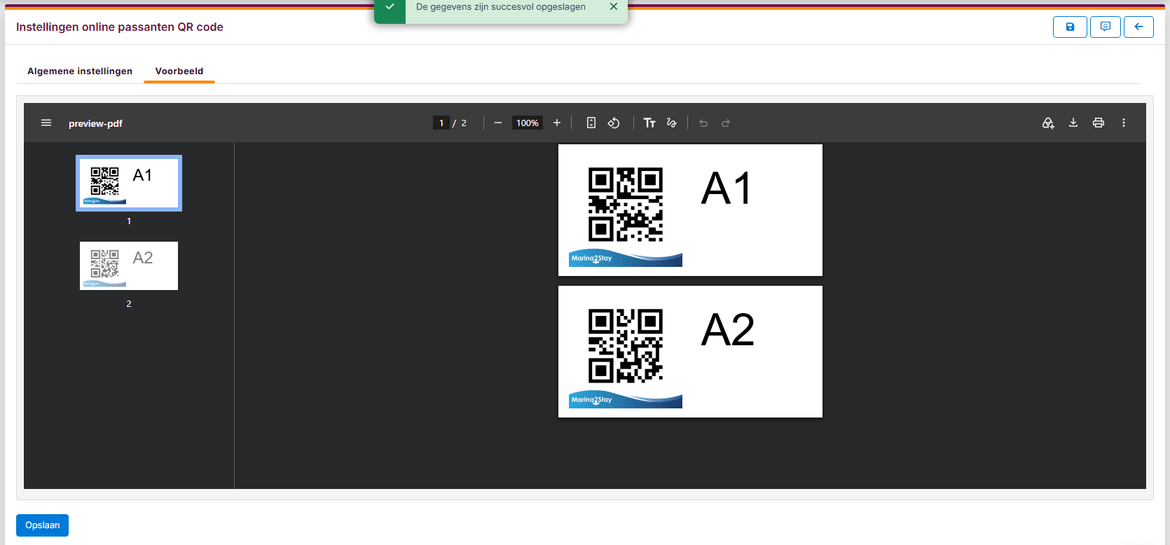This screenshot has width=1170, height=545.
Task: Click the undo arrow in the PDF toolbar
Action: (703, 122)
